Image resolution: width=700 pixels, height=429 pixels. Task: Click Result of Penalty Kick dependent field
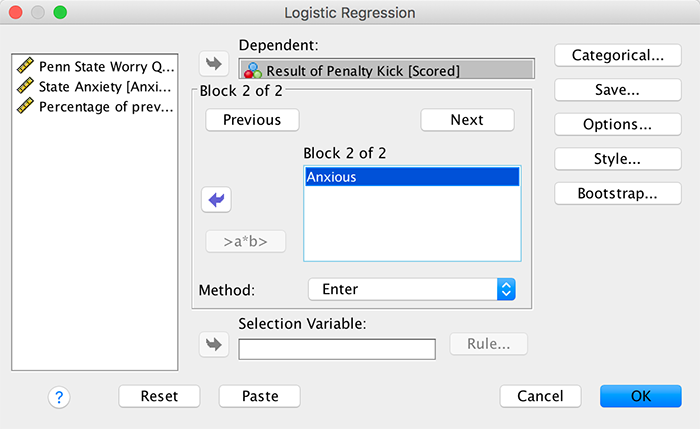coord(386,70)
